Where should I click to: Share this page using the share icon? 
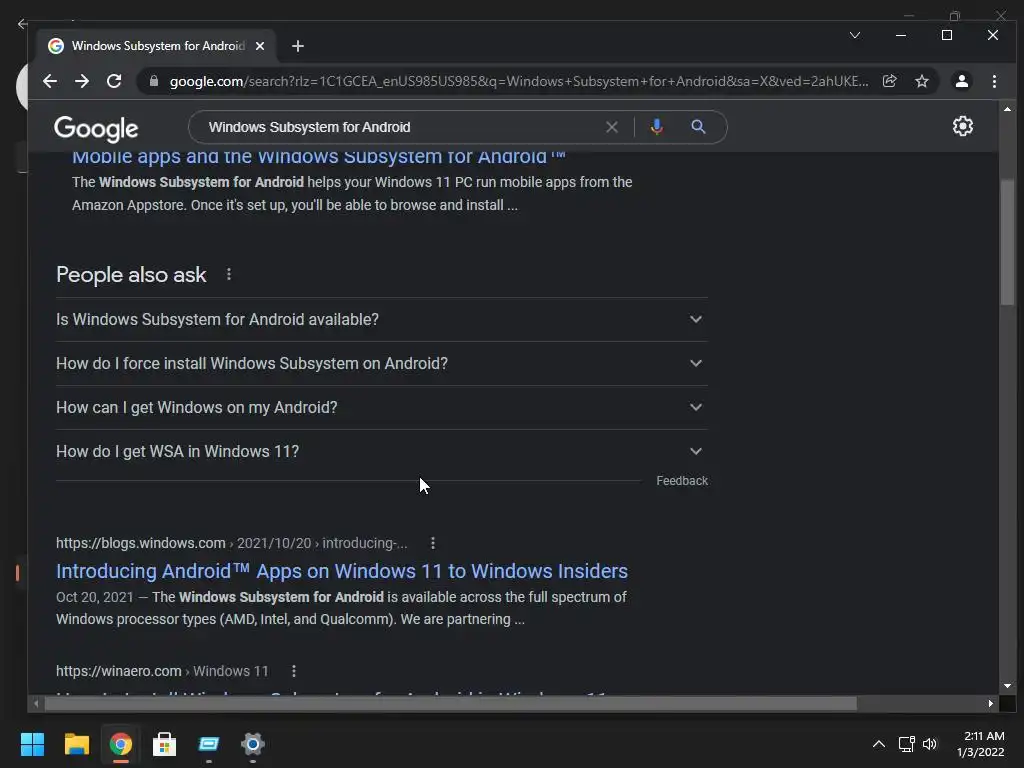point(889,81)
